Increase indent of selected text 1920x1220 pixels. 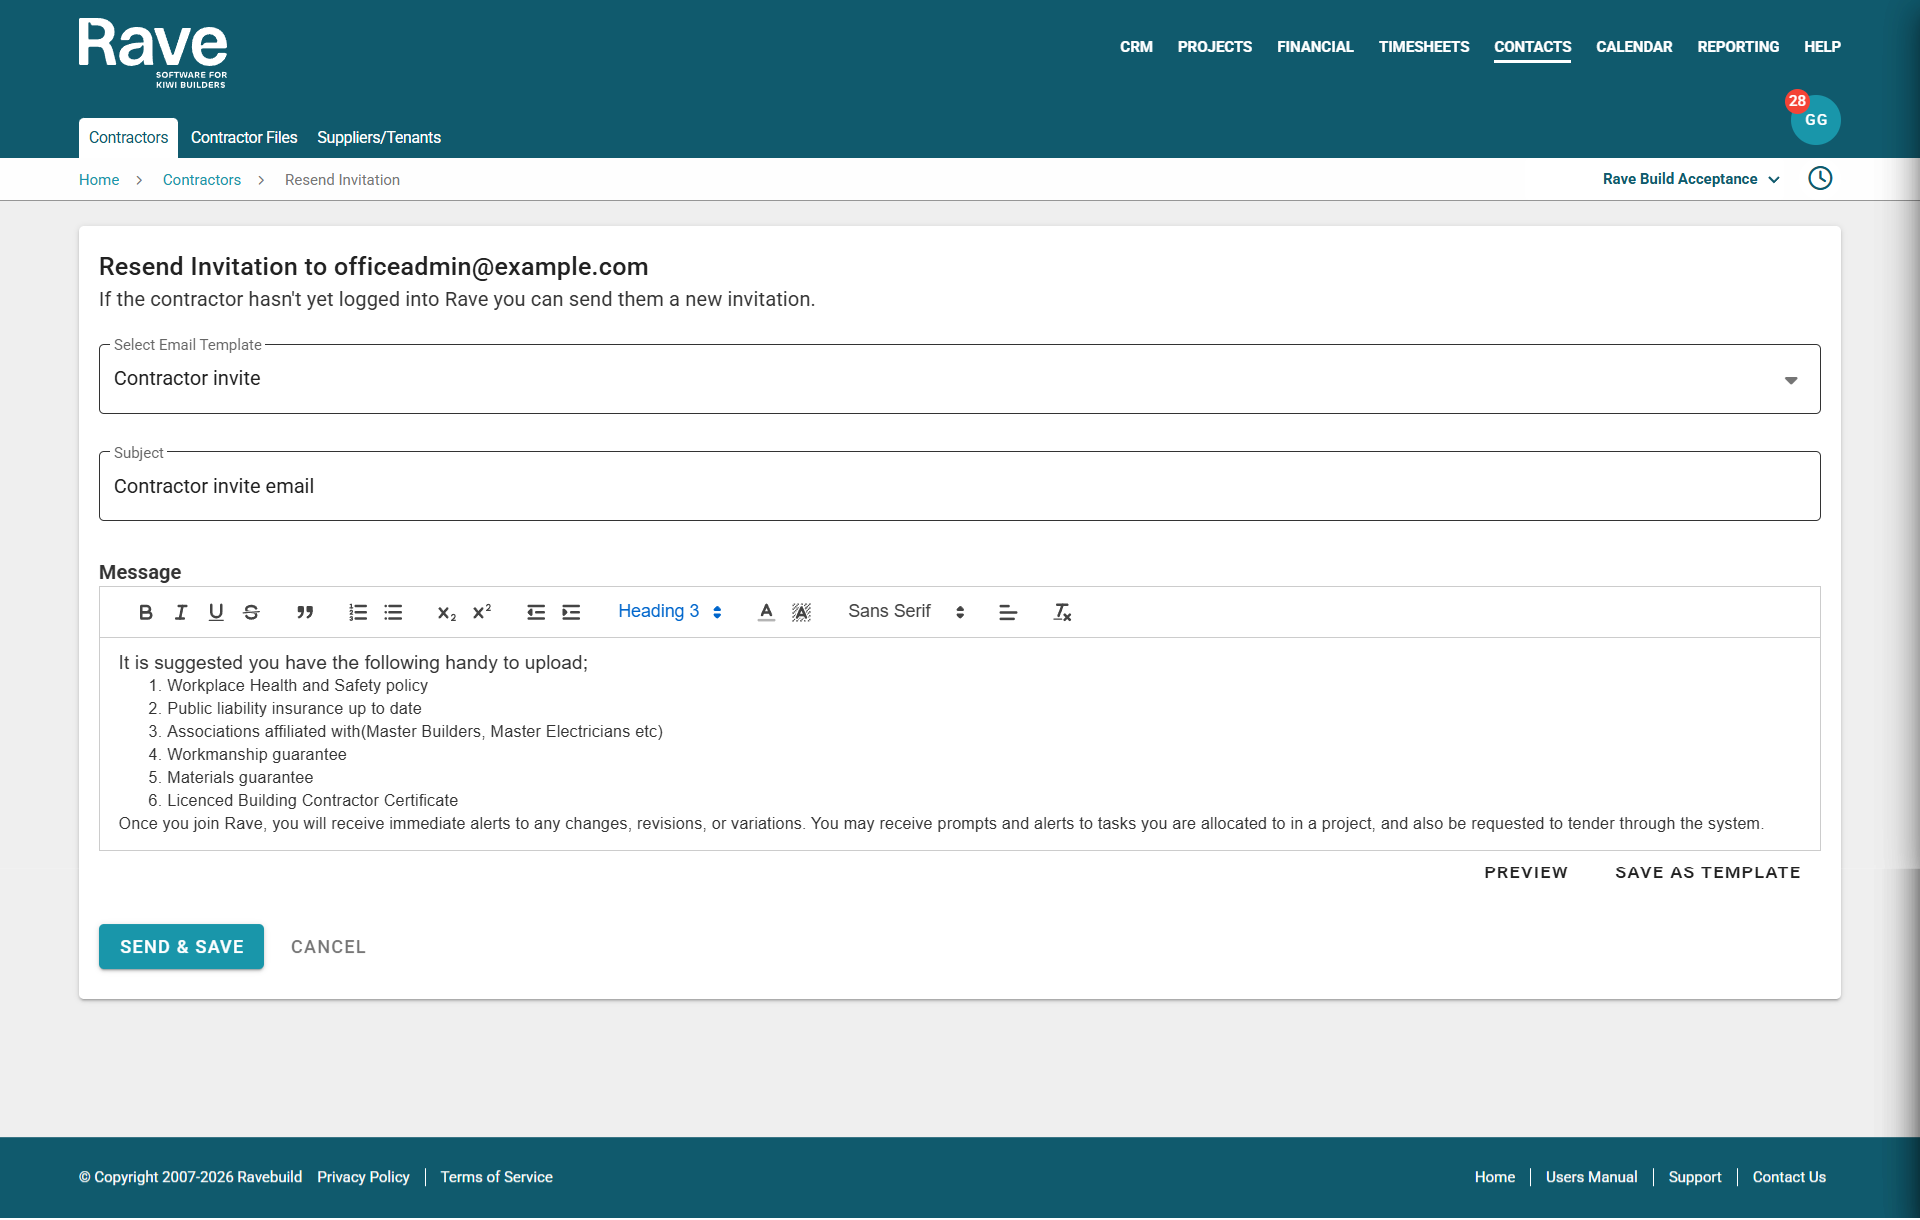point(571,612)
